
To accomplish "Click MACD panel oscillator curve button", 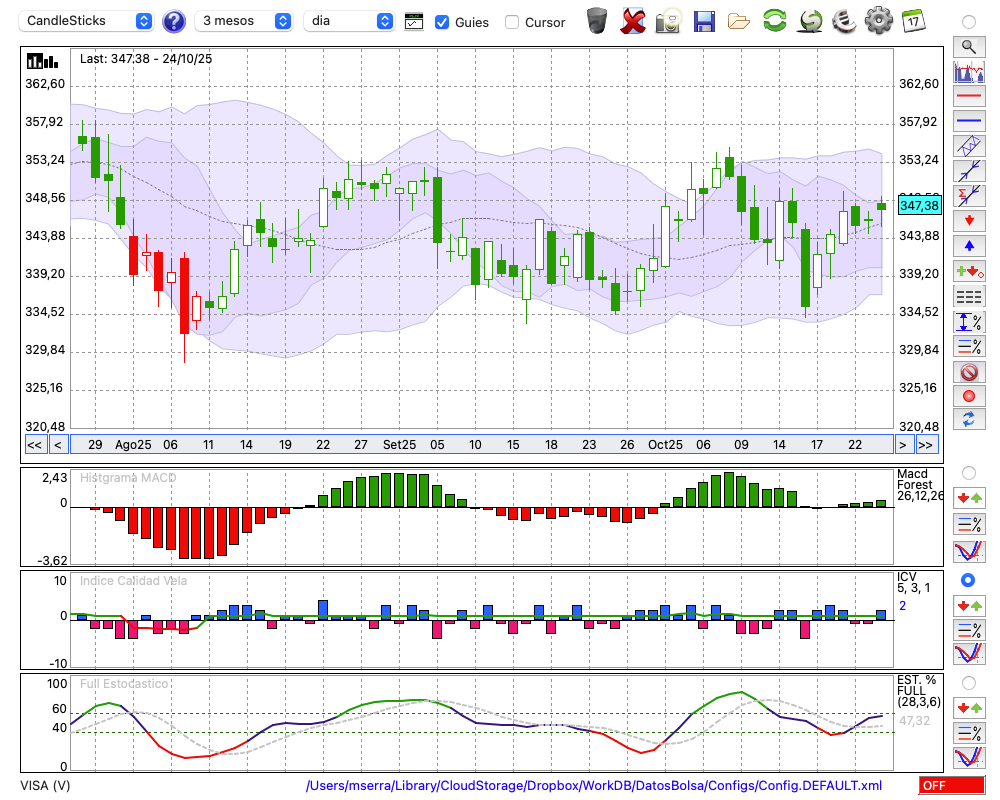I will tap(969, 551).
